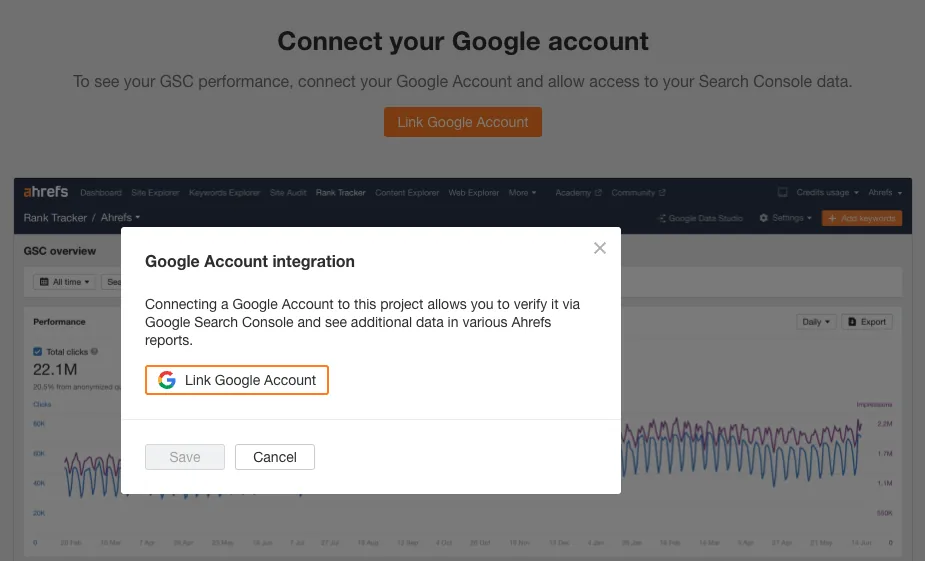This screenshot has width=925, height=561.
Task: Cancel the Google Account integration dialog
Action: coord(274,457)
